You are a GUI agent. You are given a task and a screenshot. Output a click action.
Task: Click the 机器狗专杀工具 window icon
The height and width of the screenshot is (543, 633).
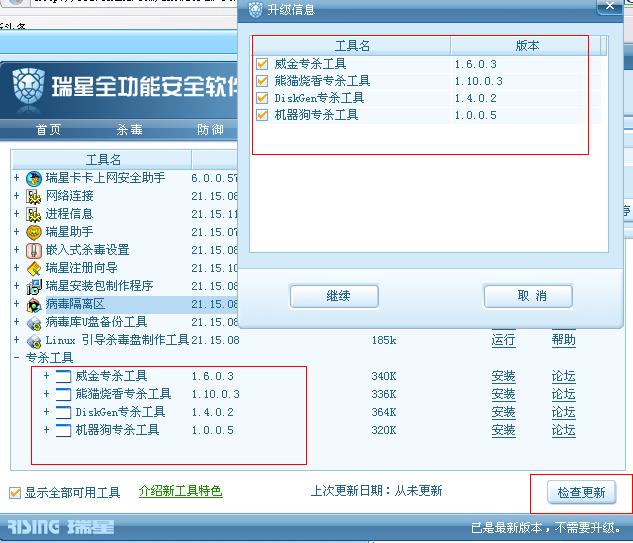point(63,430)
